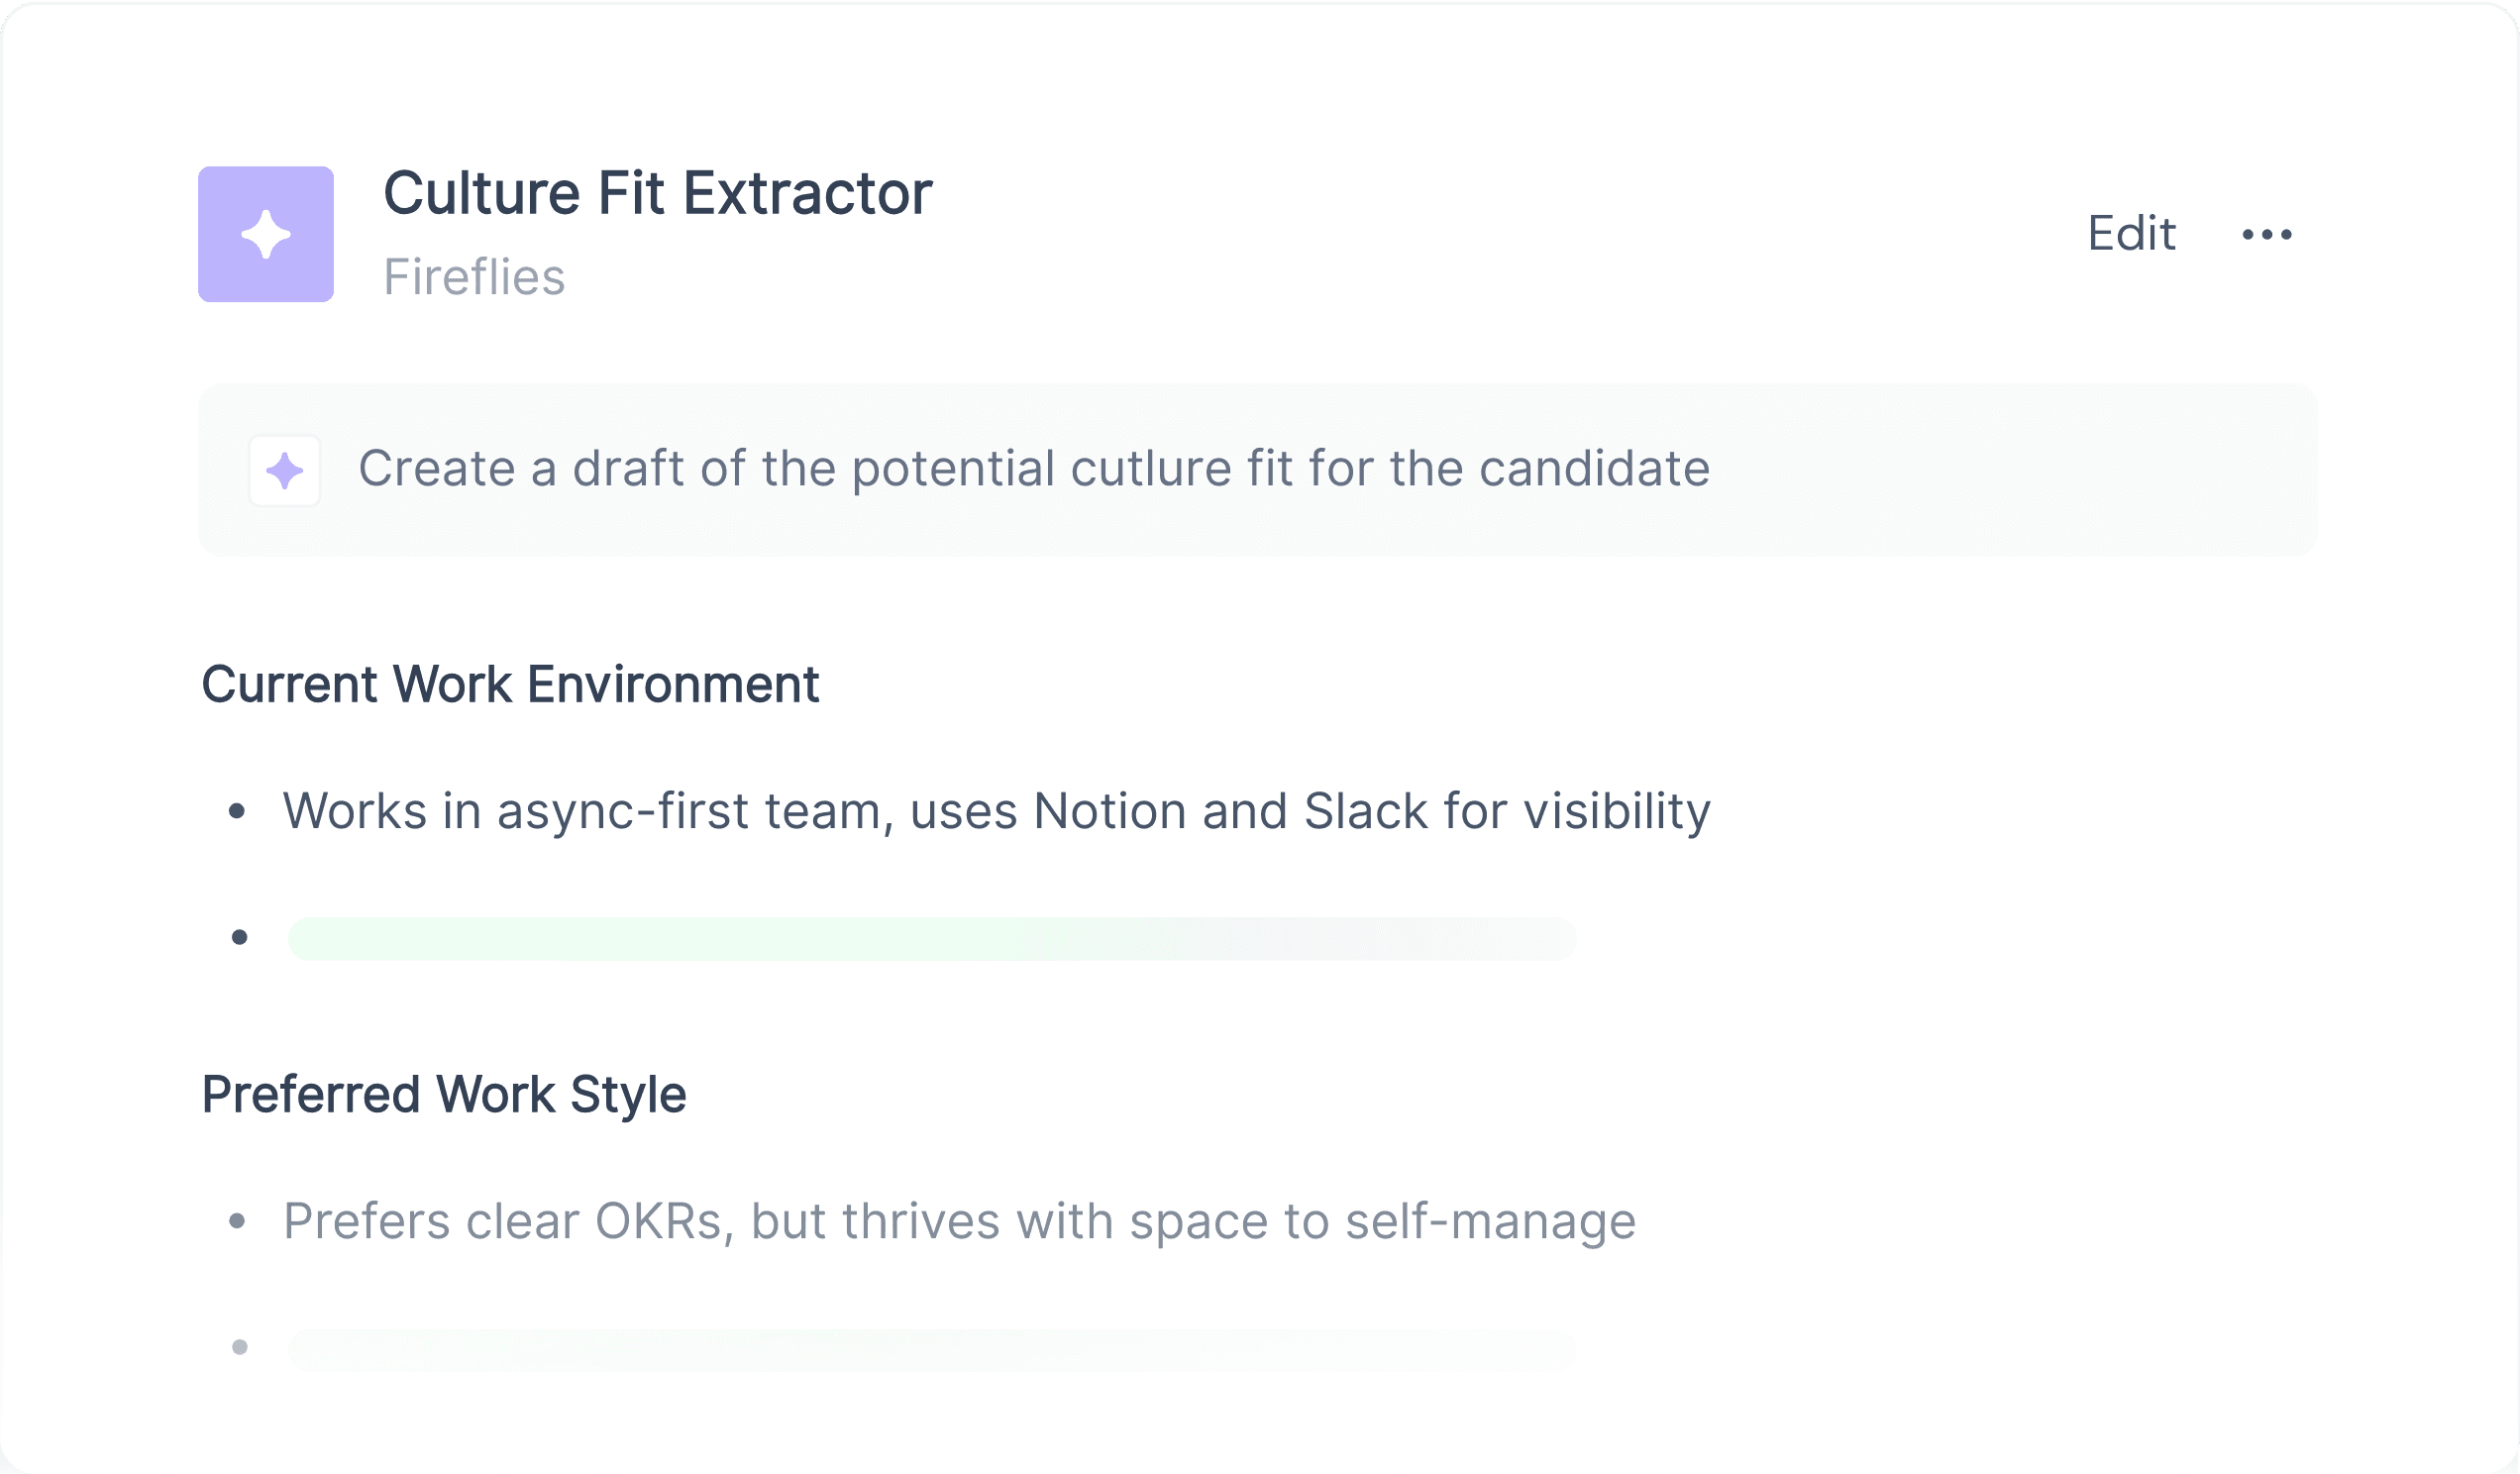Select the async-first team bullet item
The width and height of the screenshot is (2520, 1474).
996,811
